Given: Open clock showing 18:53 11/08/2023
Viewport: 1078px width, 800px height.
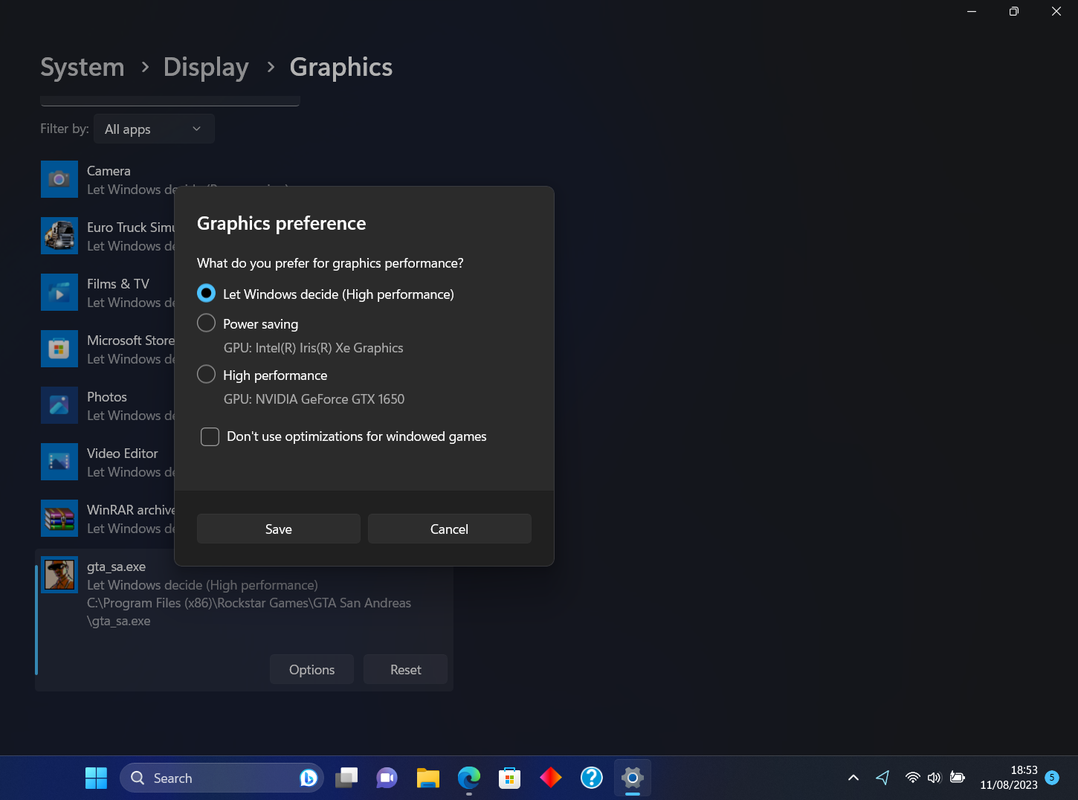Looking at the screenshot, I should (x=1009, y=777).
